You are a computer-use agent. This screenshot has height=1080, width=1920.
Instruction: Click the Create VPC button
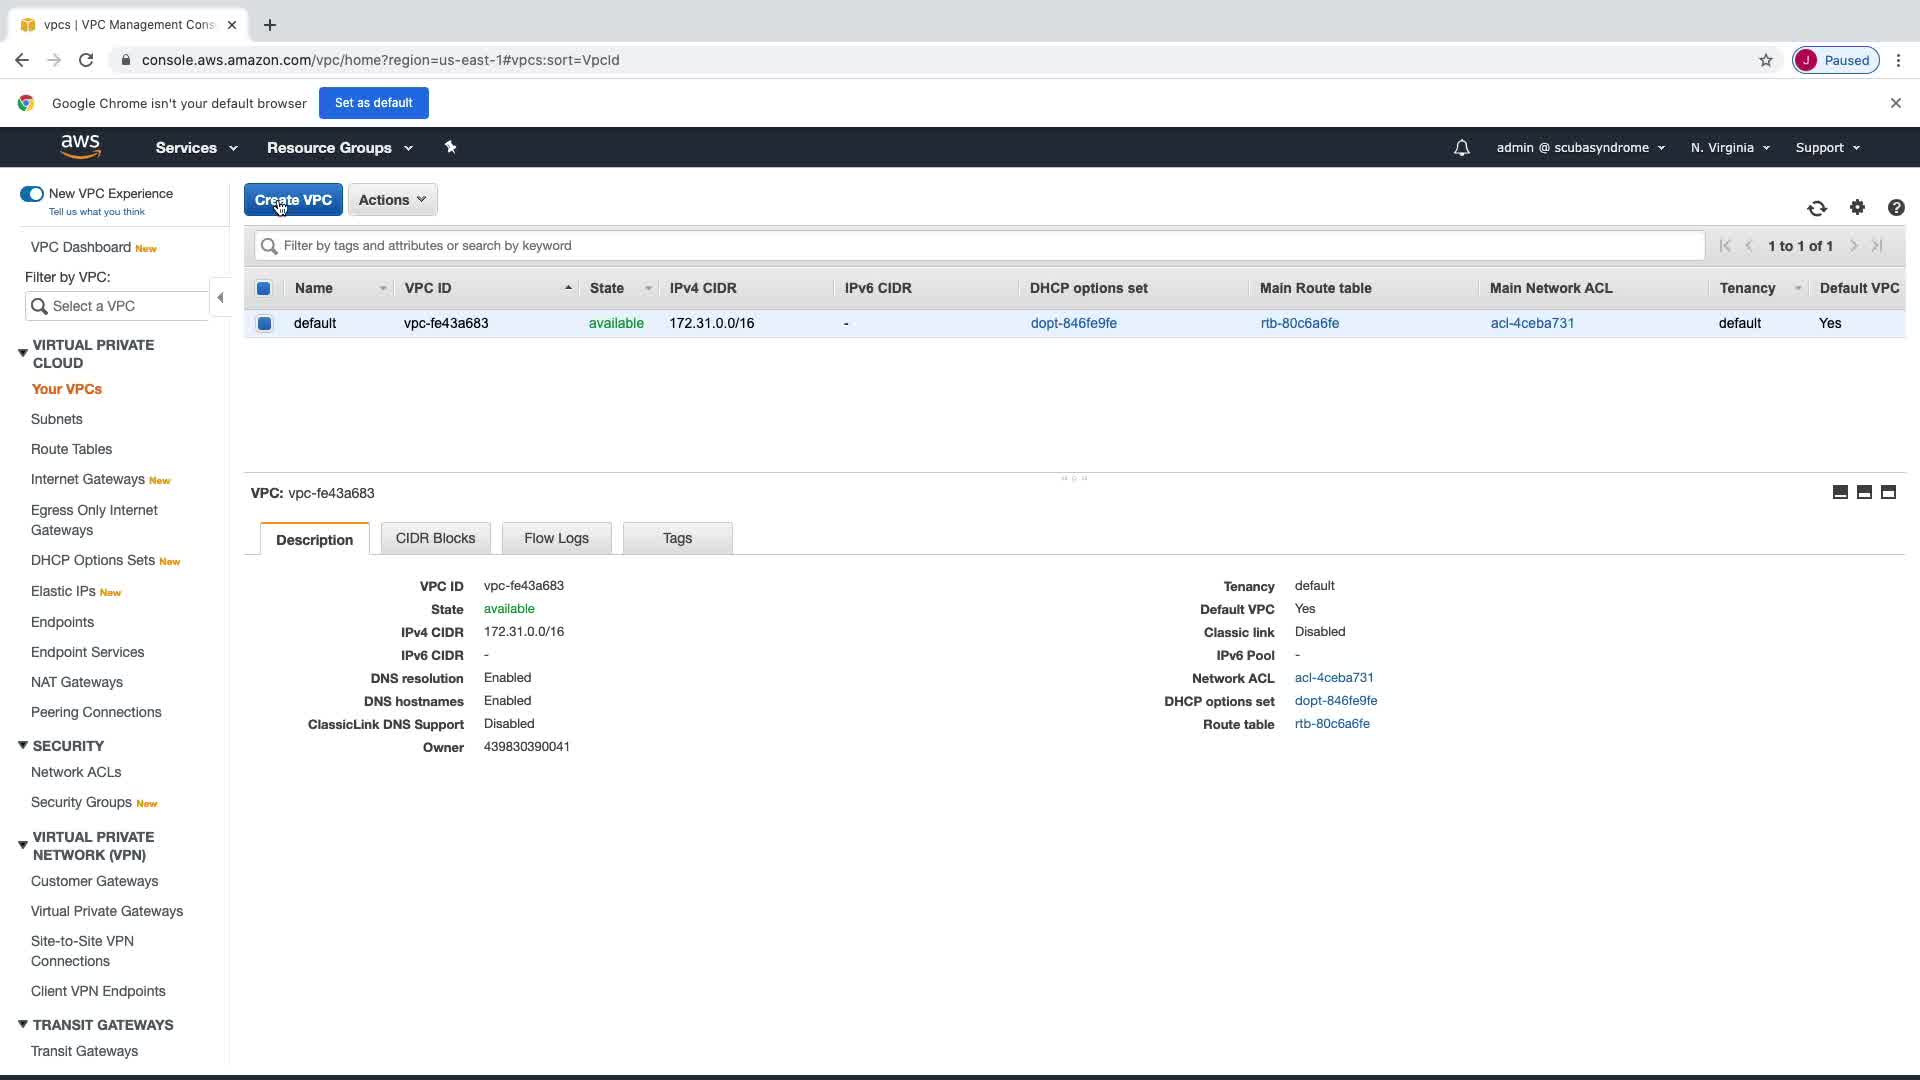point(293,200)
